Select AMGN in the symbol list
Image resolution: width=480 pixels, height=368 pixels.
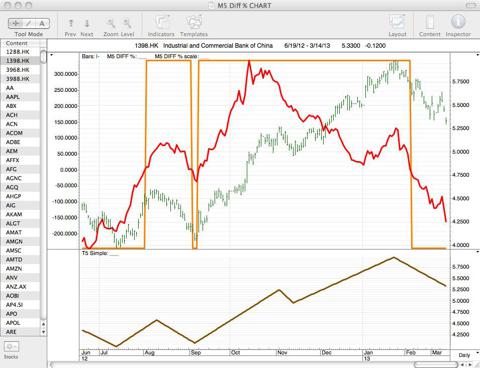21,241
